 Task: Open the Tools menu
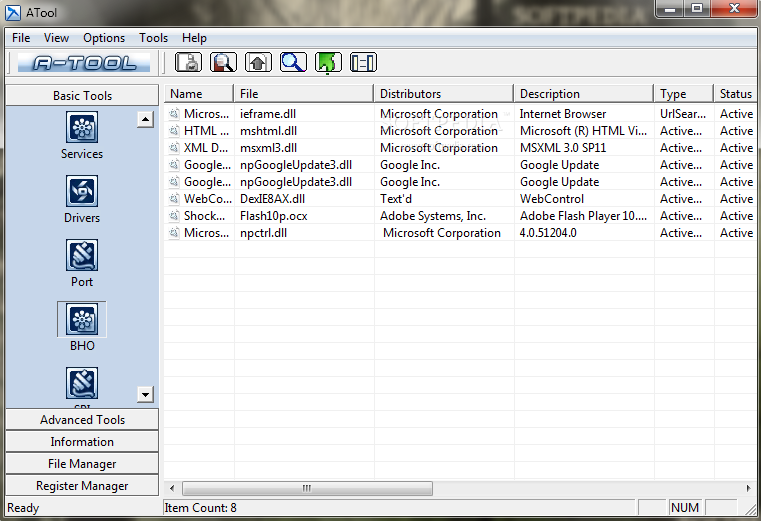point(153,38)
